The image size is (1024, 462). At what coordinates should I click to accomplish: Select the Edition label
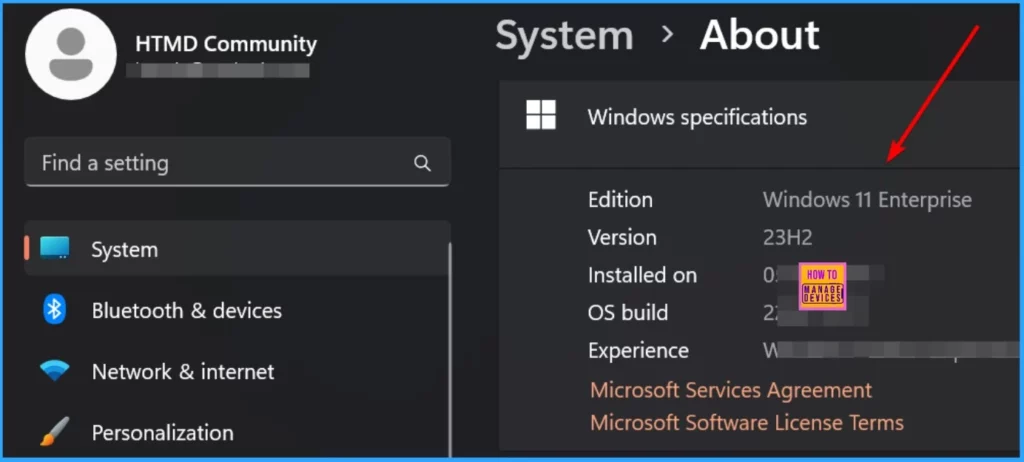[x=620, y=200]
